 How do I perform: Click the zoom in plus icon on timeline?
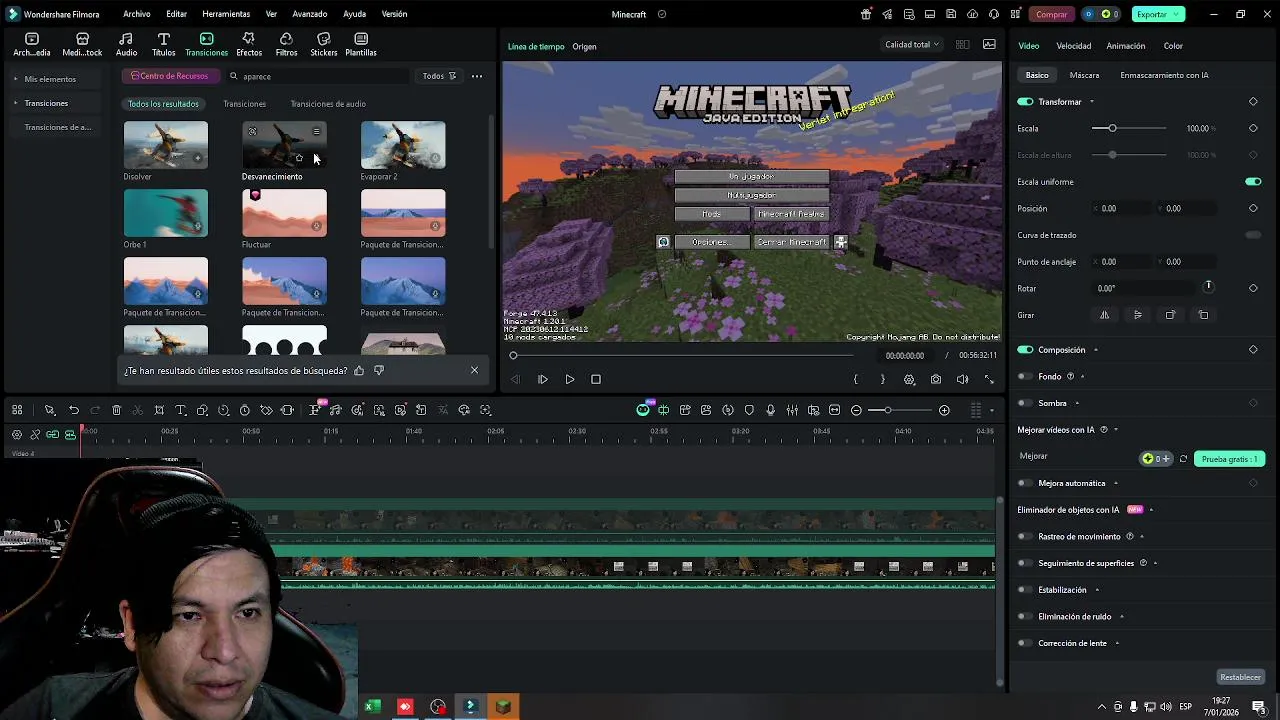click(944, 410)
